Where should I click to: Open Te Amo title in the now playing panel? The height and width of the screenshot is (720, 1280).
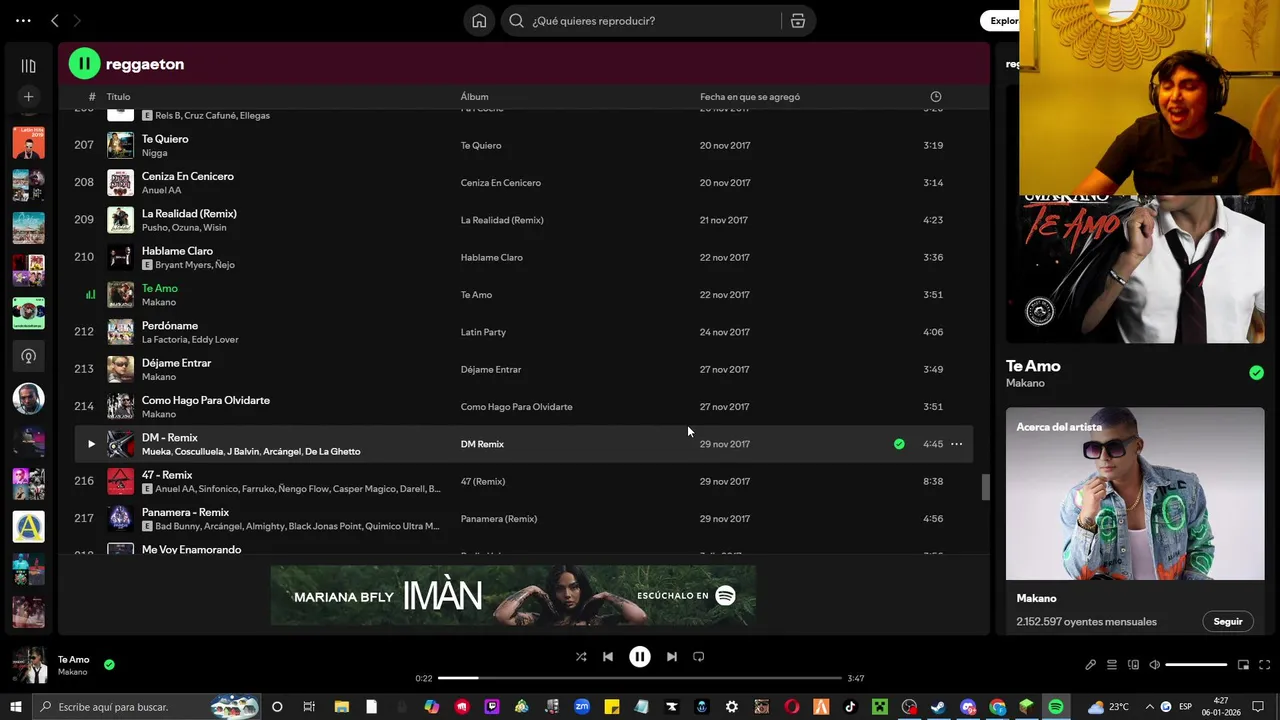(x=1033, y=366)
